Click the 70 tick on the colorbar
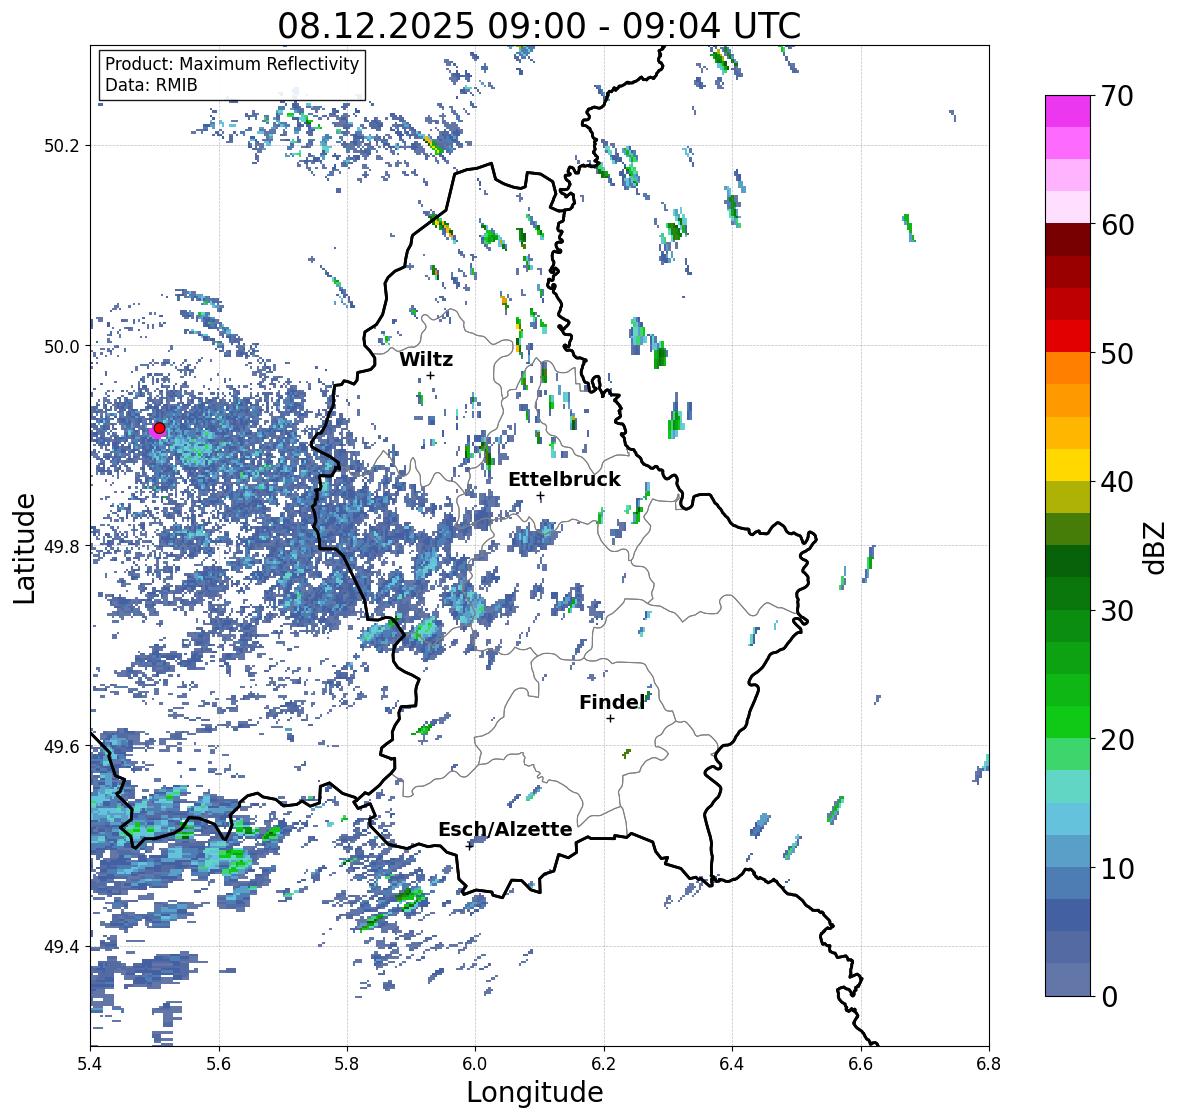Screen dimensions: 1179x1117 [x=1117, y=96]
